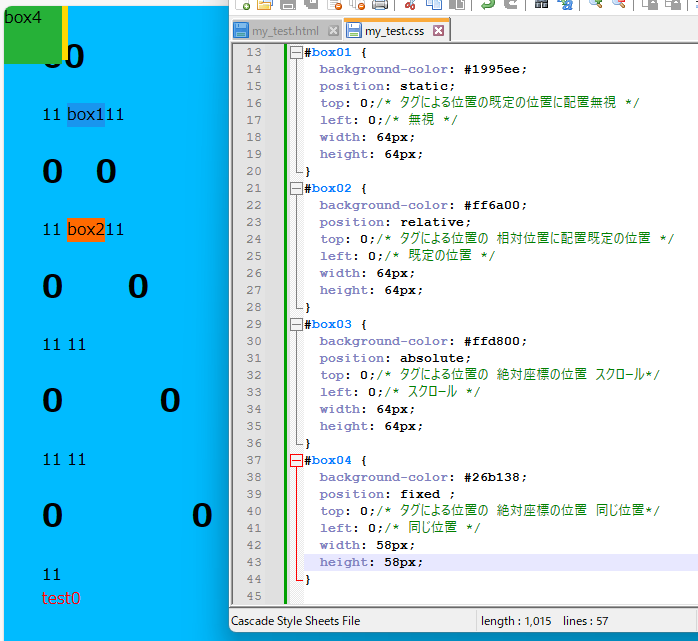Click the Open file folder icon

(265, 4)
